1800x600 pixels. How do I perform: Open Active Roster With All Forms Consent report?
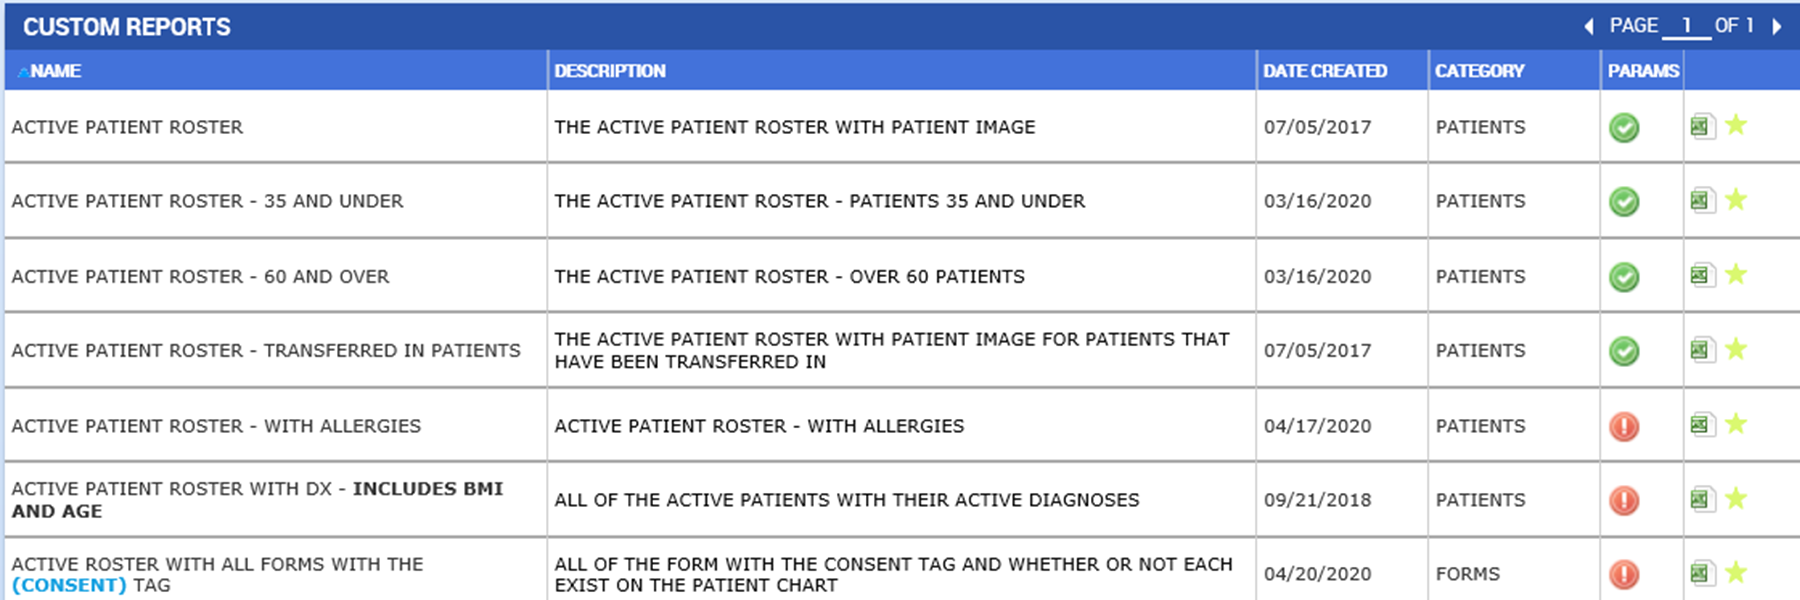[217, 565]
